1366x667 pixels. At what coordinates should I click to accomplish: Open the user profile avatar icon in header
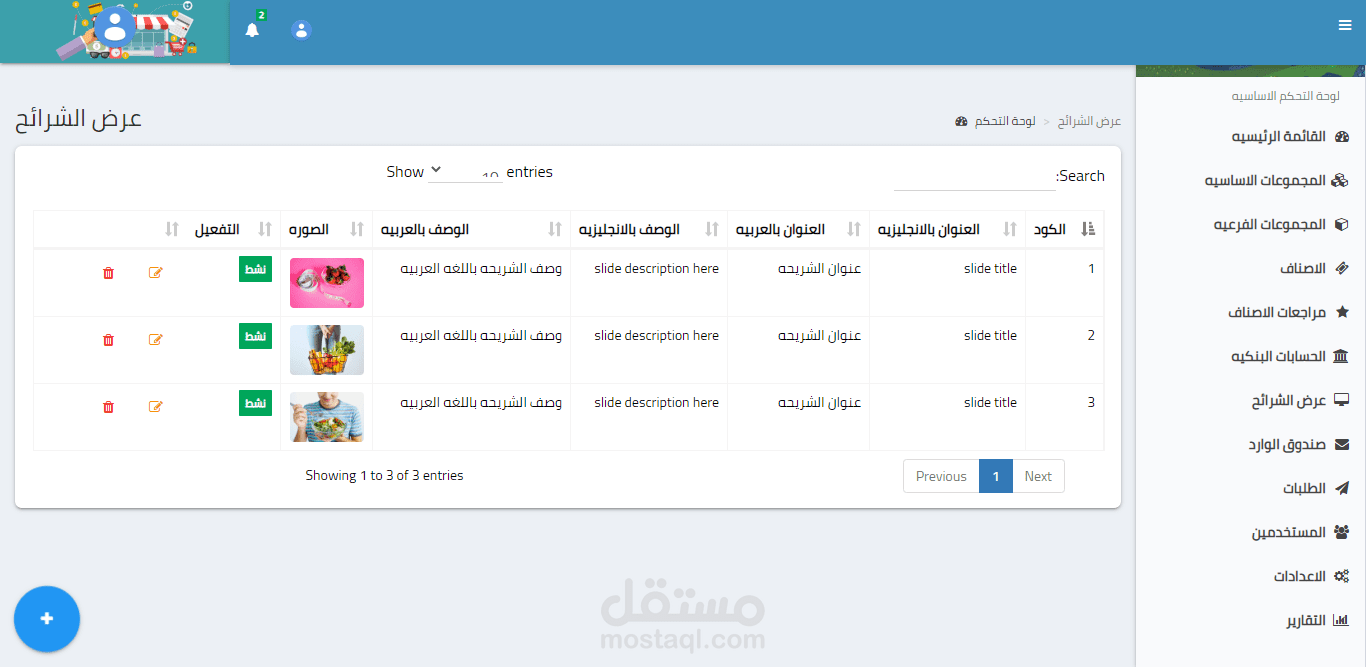point(301,30)
